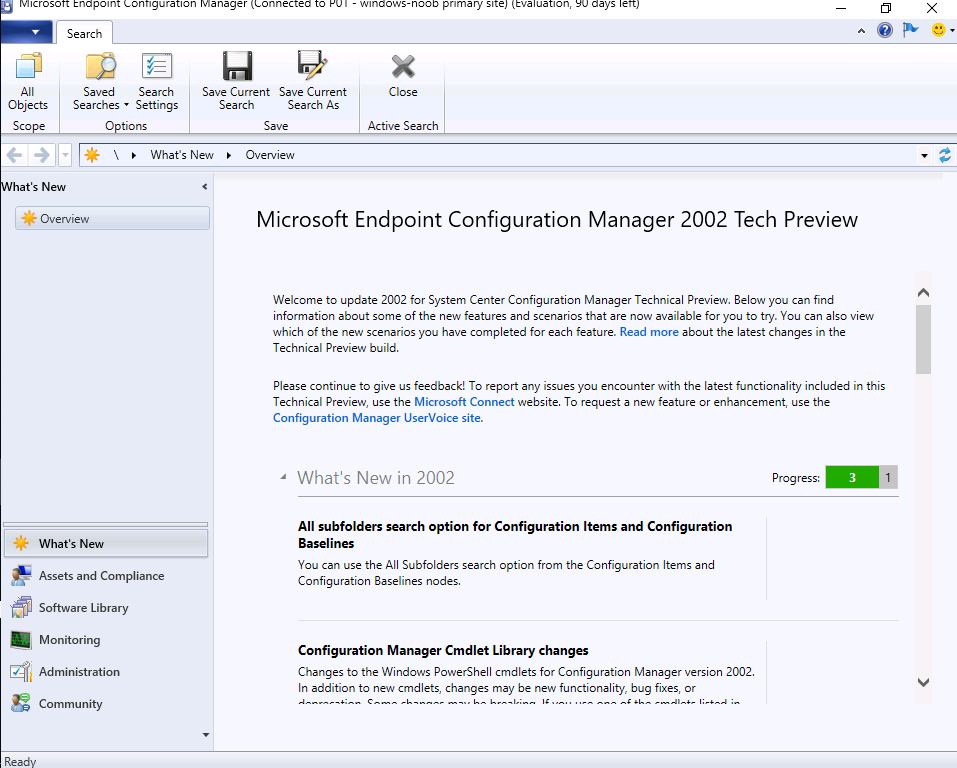Click Save Current Search
Viewport: 957px width, 768px height.
[236, 82]
